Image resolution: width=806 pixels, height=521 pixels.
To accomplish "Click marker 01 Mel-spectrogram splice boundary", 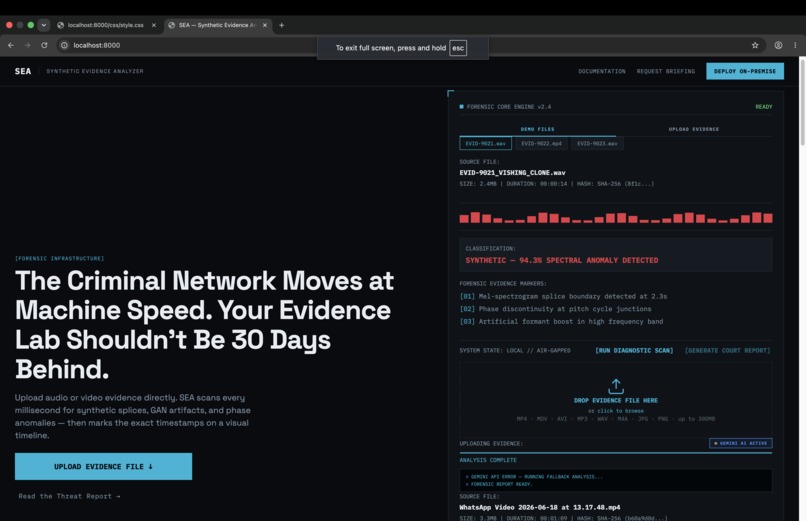I will click(x=563, y=296).
